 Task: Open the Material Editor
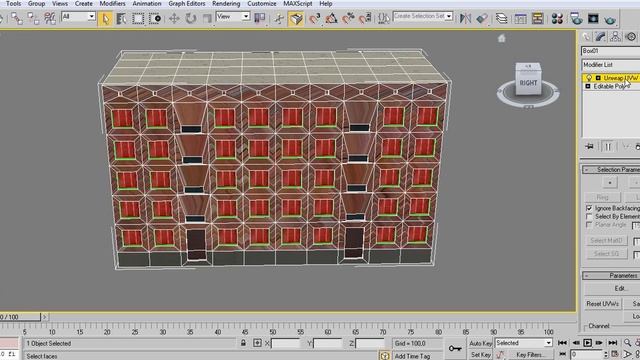[x=557, y=18]
